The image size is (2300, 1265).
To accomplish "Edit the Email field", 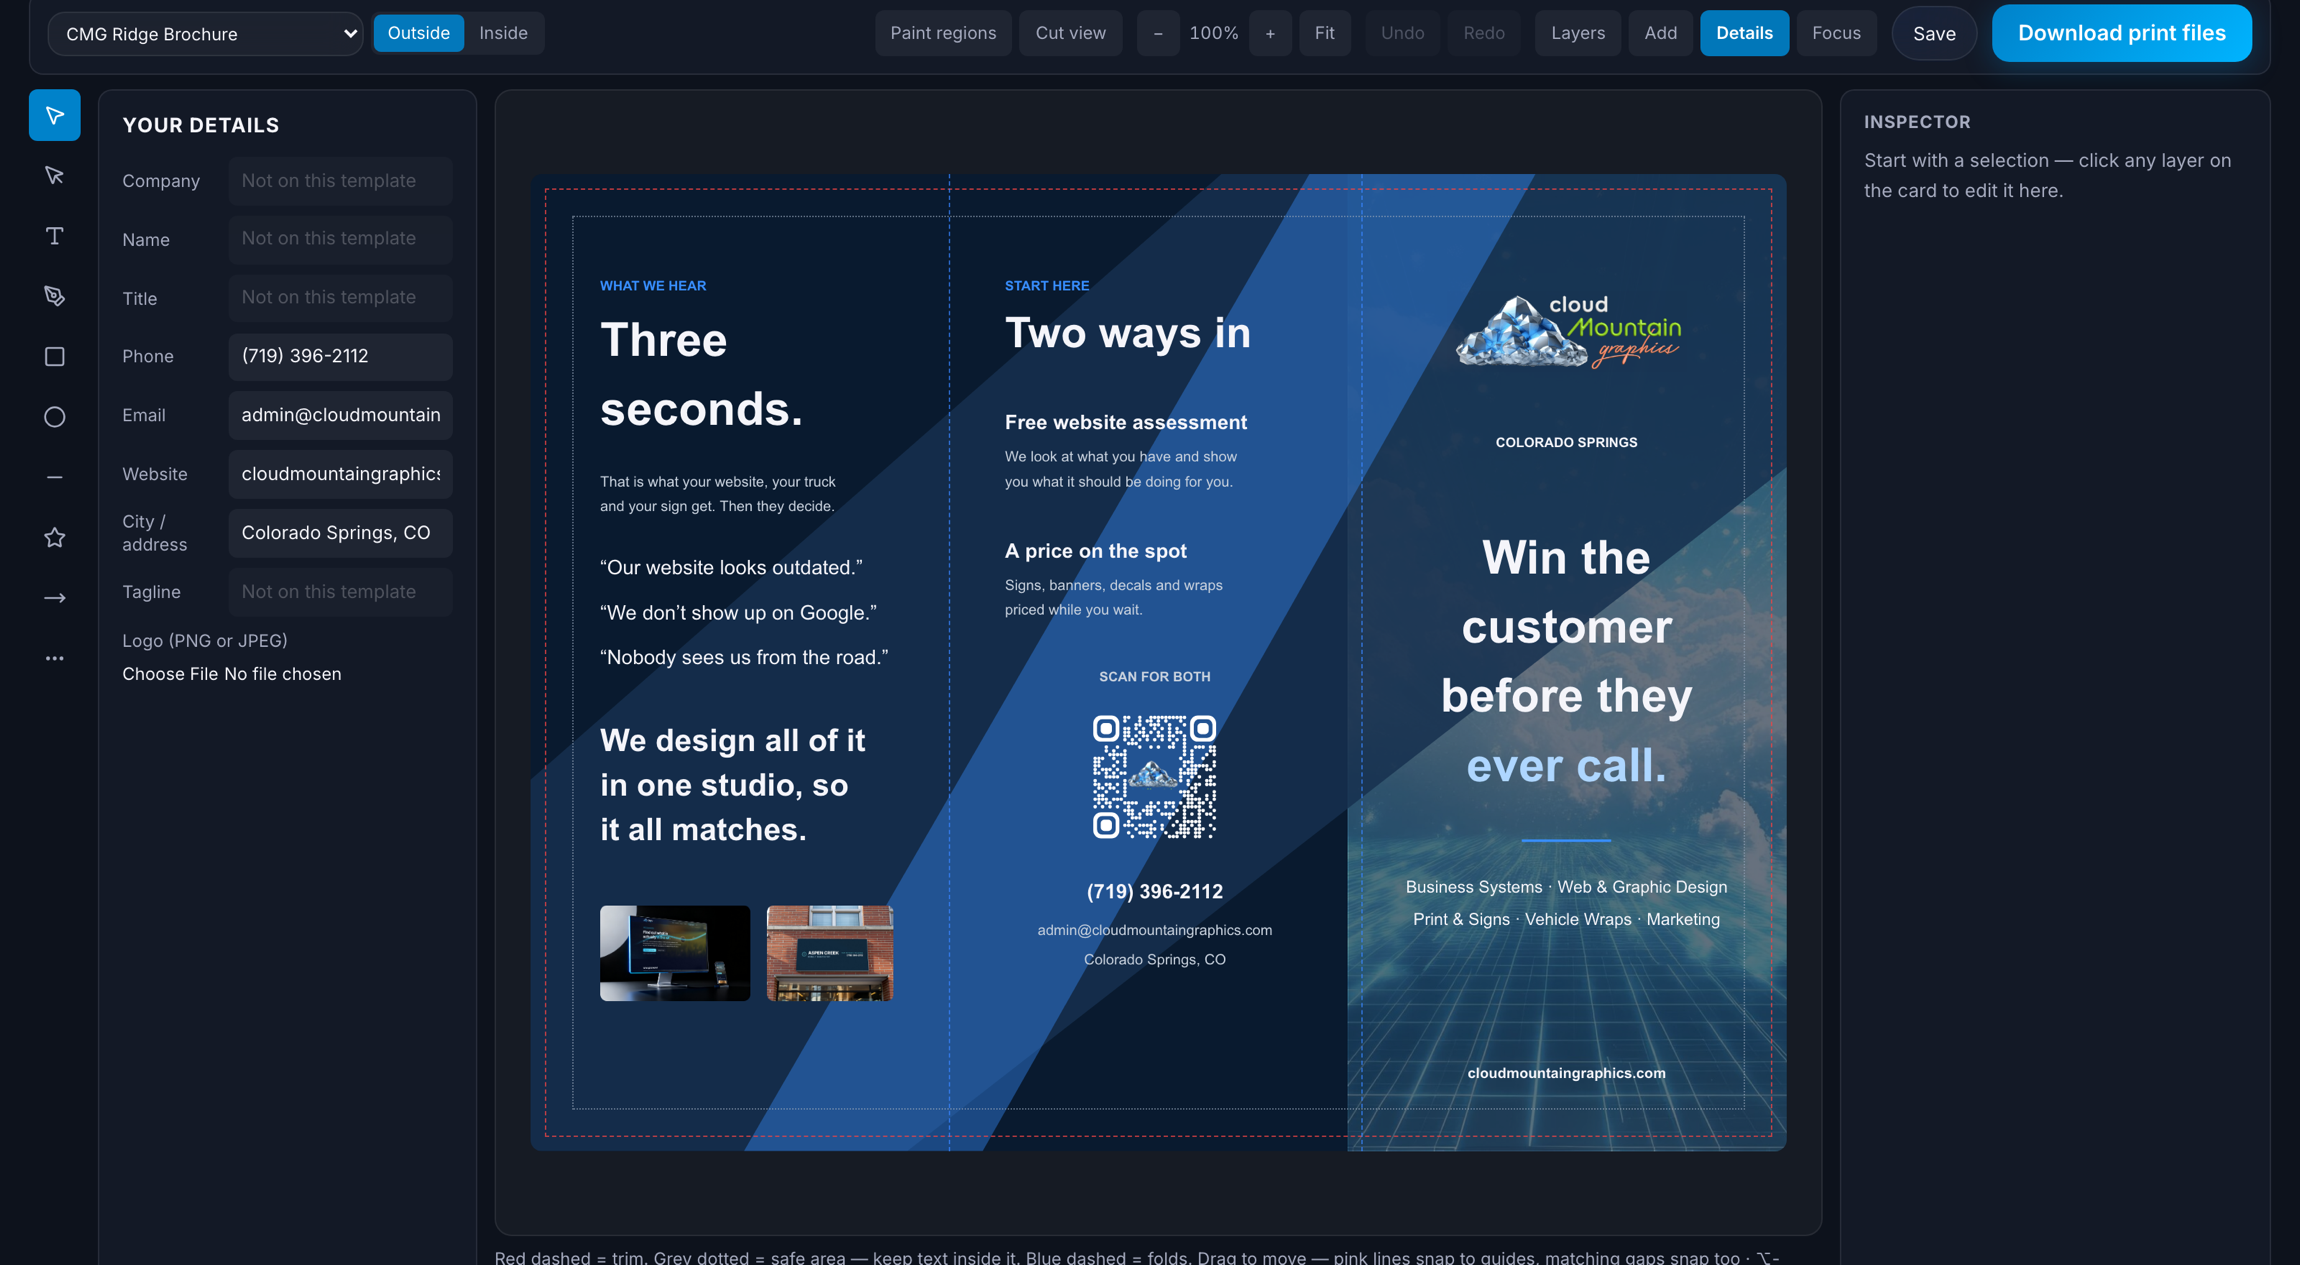I will point(340,415).
